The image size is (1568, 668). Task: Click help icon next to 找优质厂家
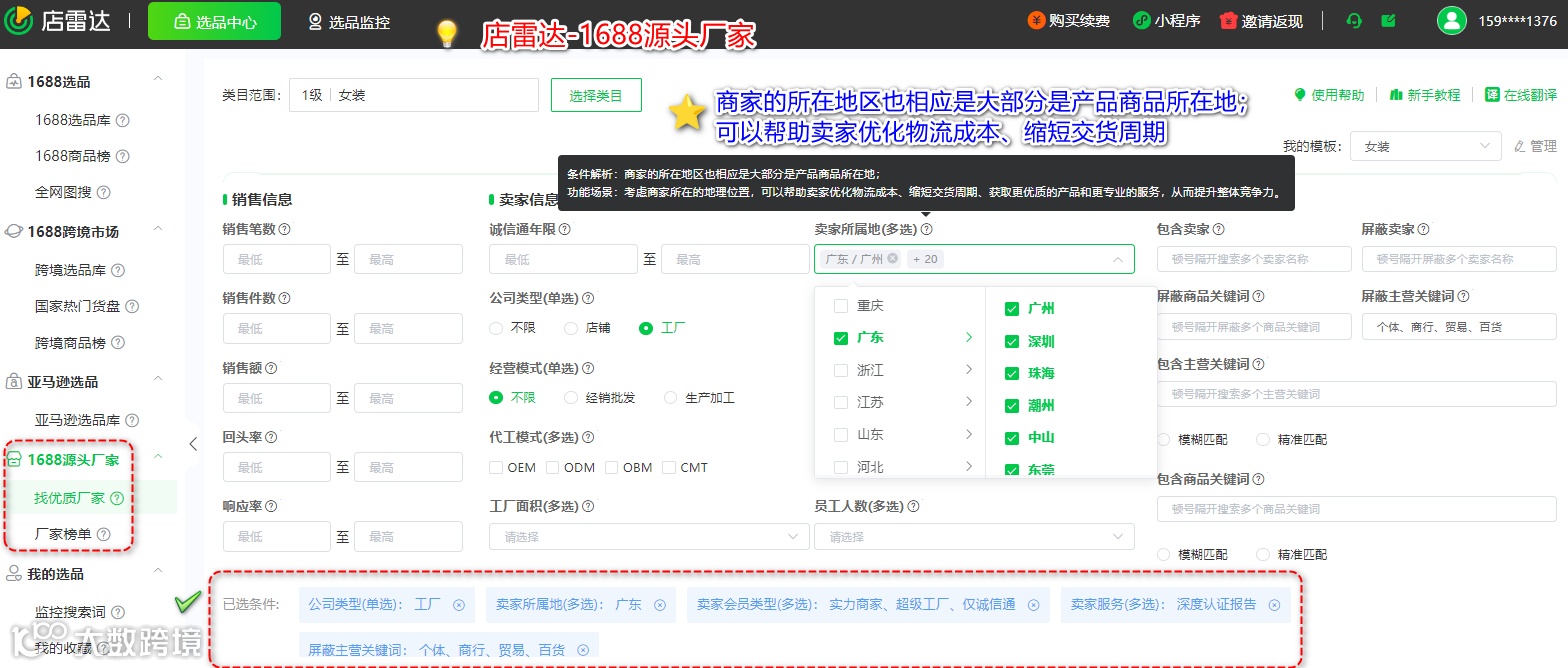point(117,498)
